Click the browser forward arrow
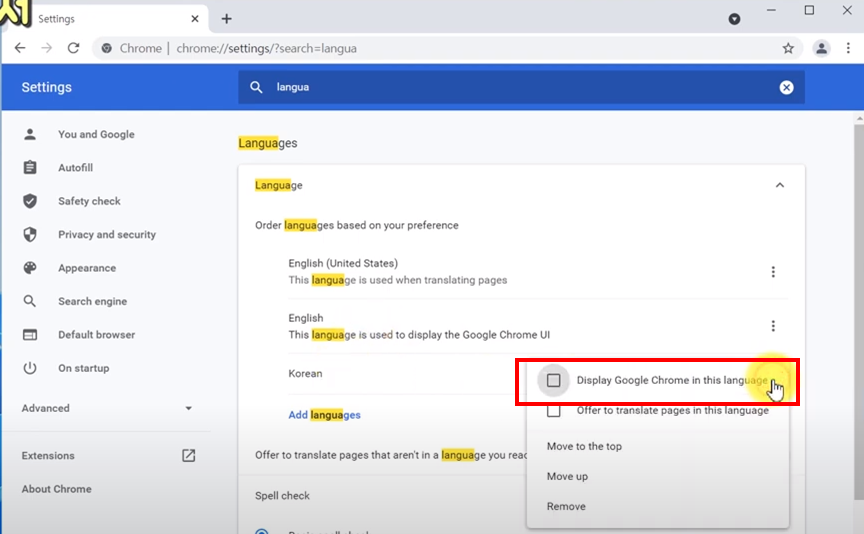This screenshot has width=864, height=534. point(47,48)
